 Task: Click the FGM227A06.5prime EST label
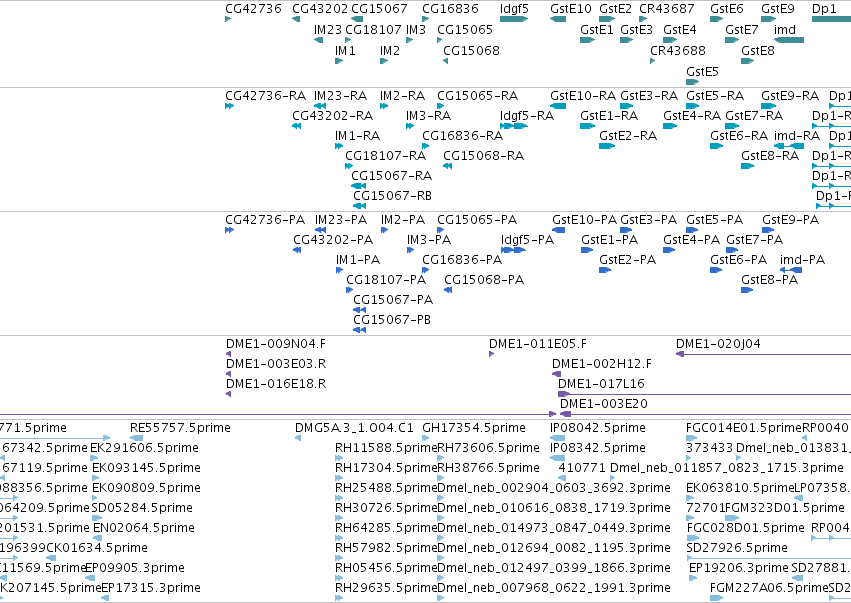coord(769,588)
